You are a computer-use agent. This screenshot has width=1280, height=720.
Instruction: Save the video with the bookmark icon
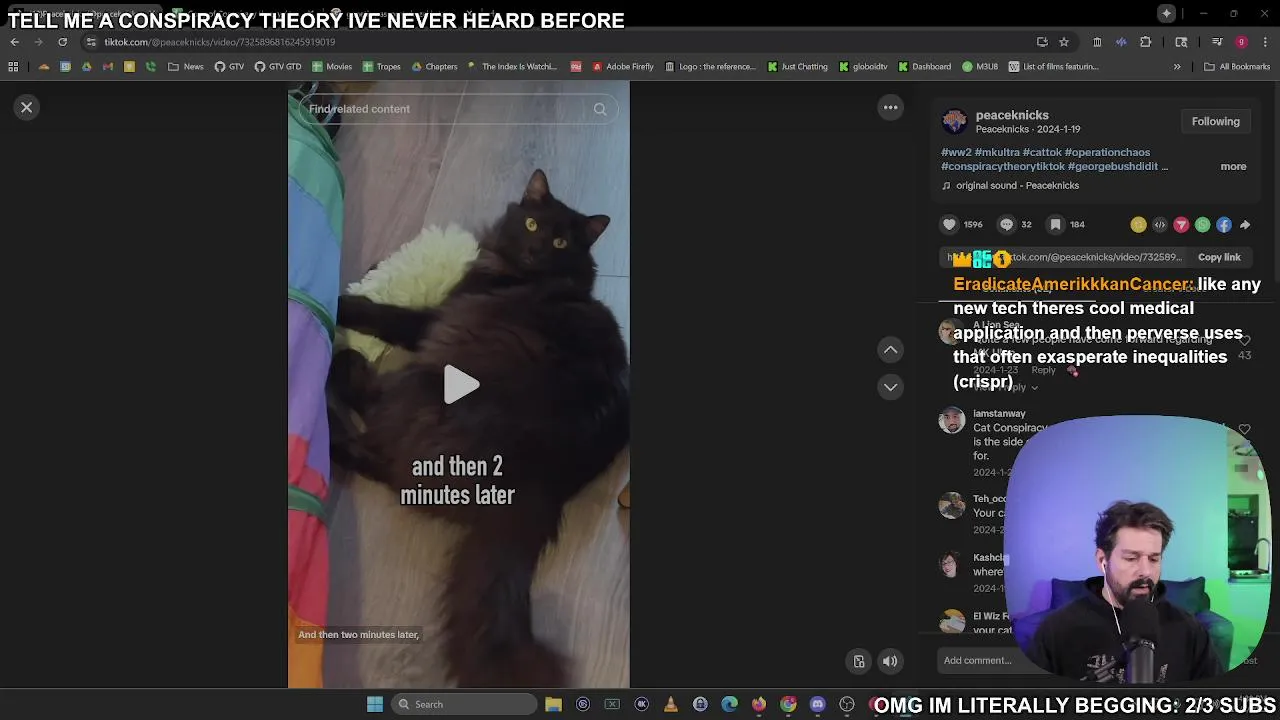(1055, 225)
